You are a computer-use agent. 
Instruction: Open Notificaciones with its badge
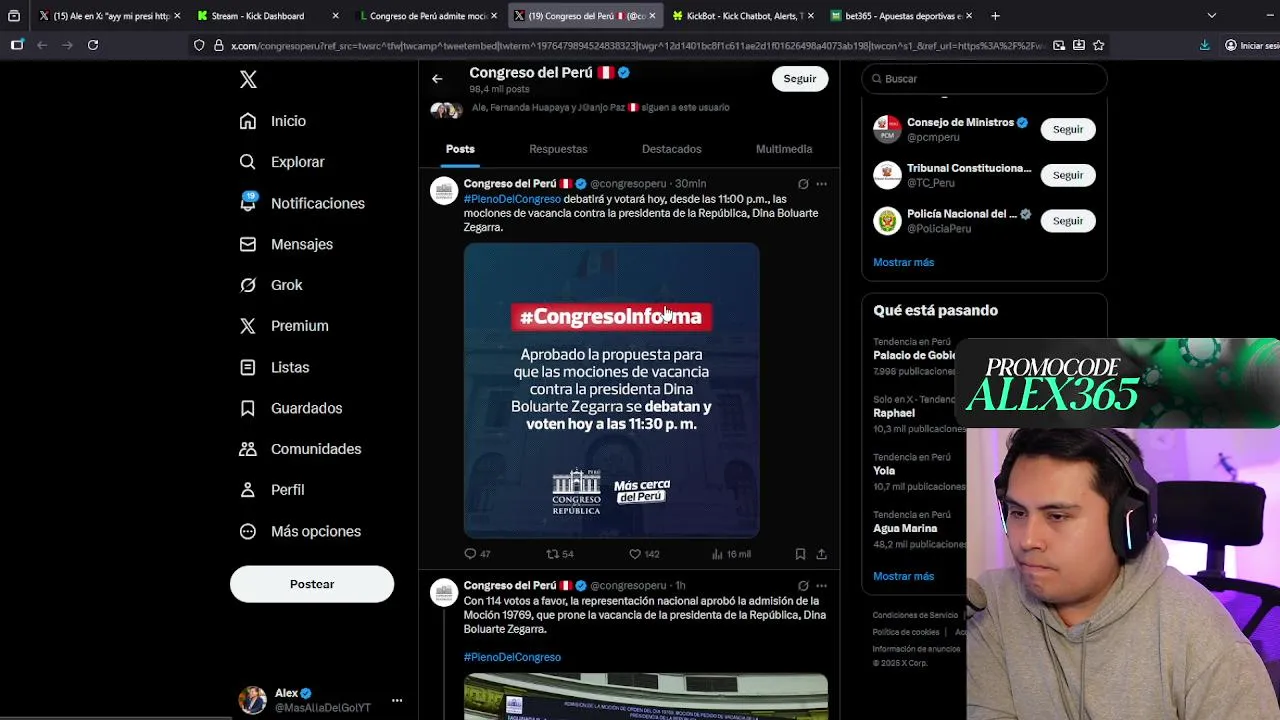(302, 203)
